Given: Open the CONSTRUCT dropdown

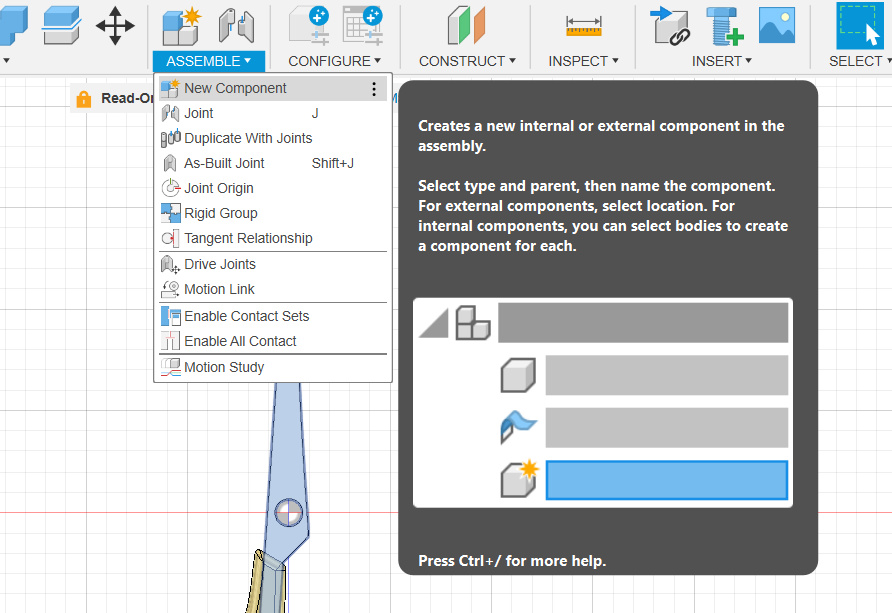Looking at the screenshot, I should point(467,61).
